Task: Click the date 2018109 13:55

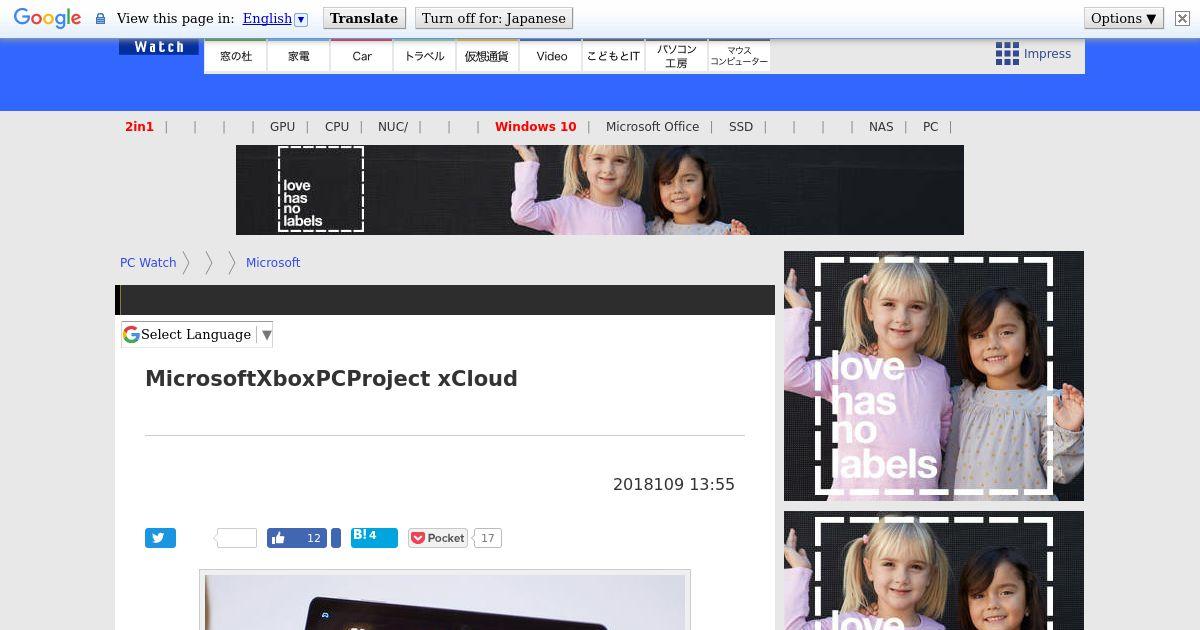Action: point(674,484)
